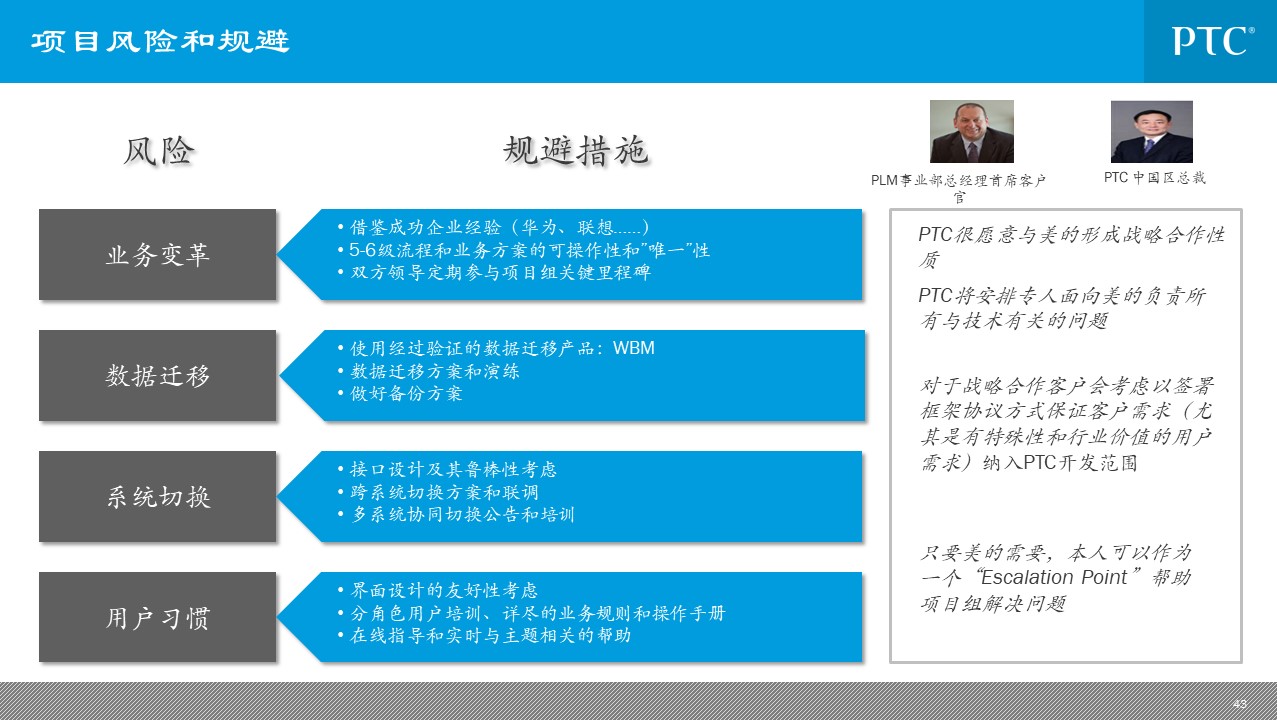
Task: Click bullet 多系统协同切换公告和培训
Action: tap(457, 515)
